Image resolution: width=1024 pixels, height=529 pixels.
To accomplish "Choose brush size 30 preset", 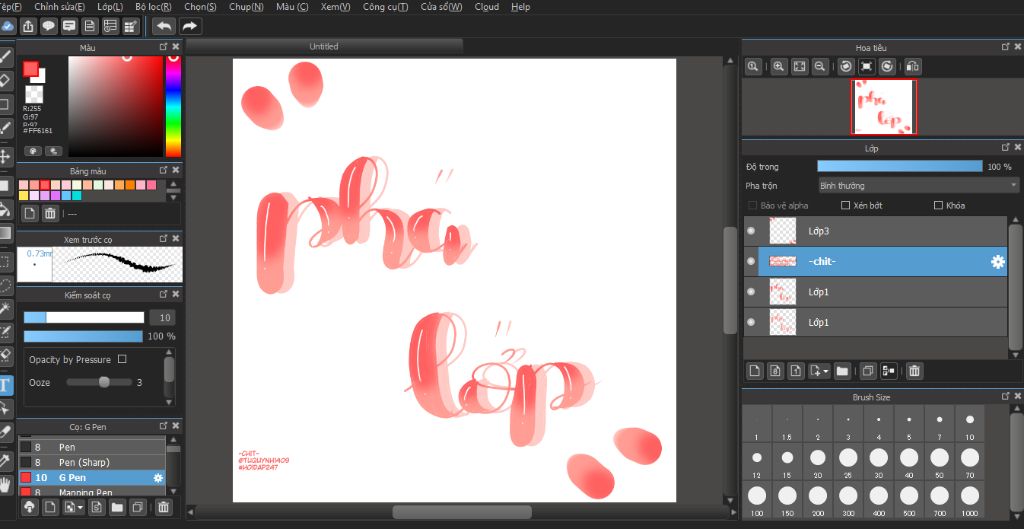I will [878, 462].
